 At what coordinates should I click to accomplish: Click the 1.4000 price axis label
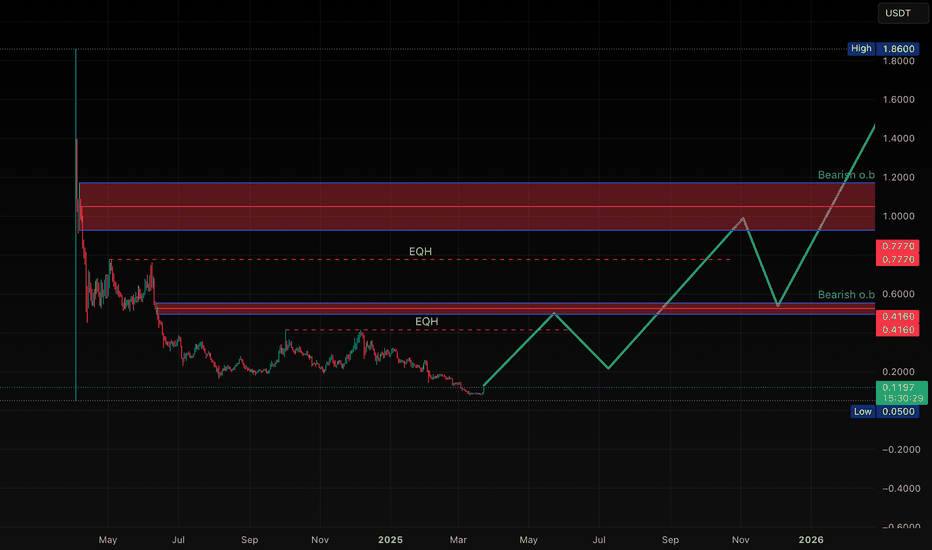[x=898, y=139]
